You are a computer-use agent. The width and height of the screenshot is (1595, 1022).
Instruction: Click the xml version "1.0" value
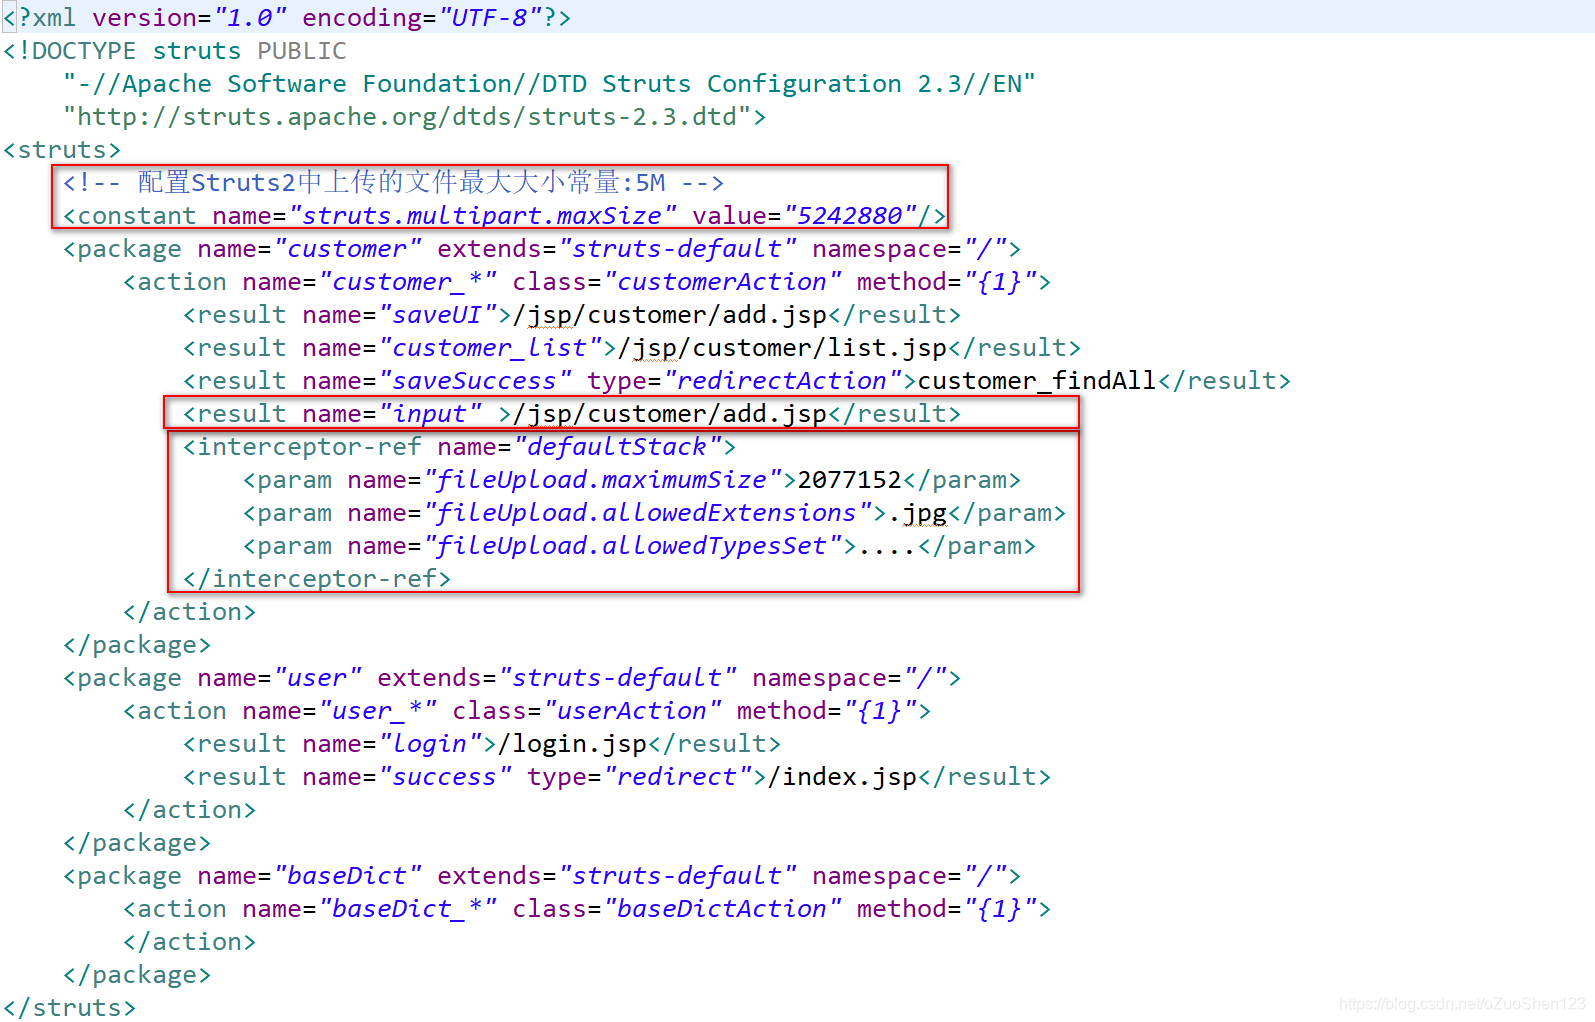pos(250,18)
